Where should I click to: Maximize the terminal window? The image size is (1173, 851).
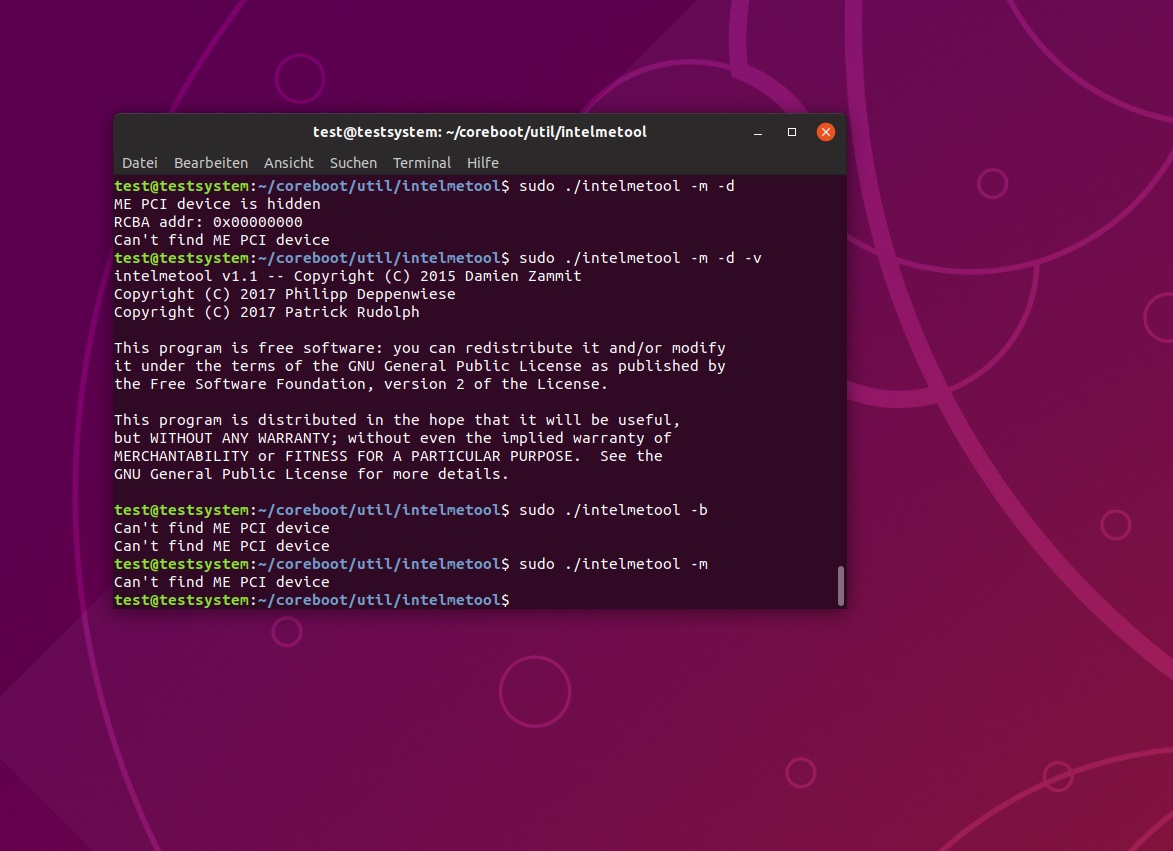pyautogui.click(x=791, y=132)
